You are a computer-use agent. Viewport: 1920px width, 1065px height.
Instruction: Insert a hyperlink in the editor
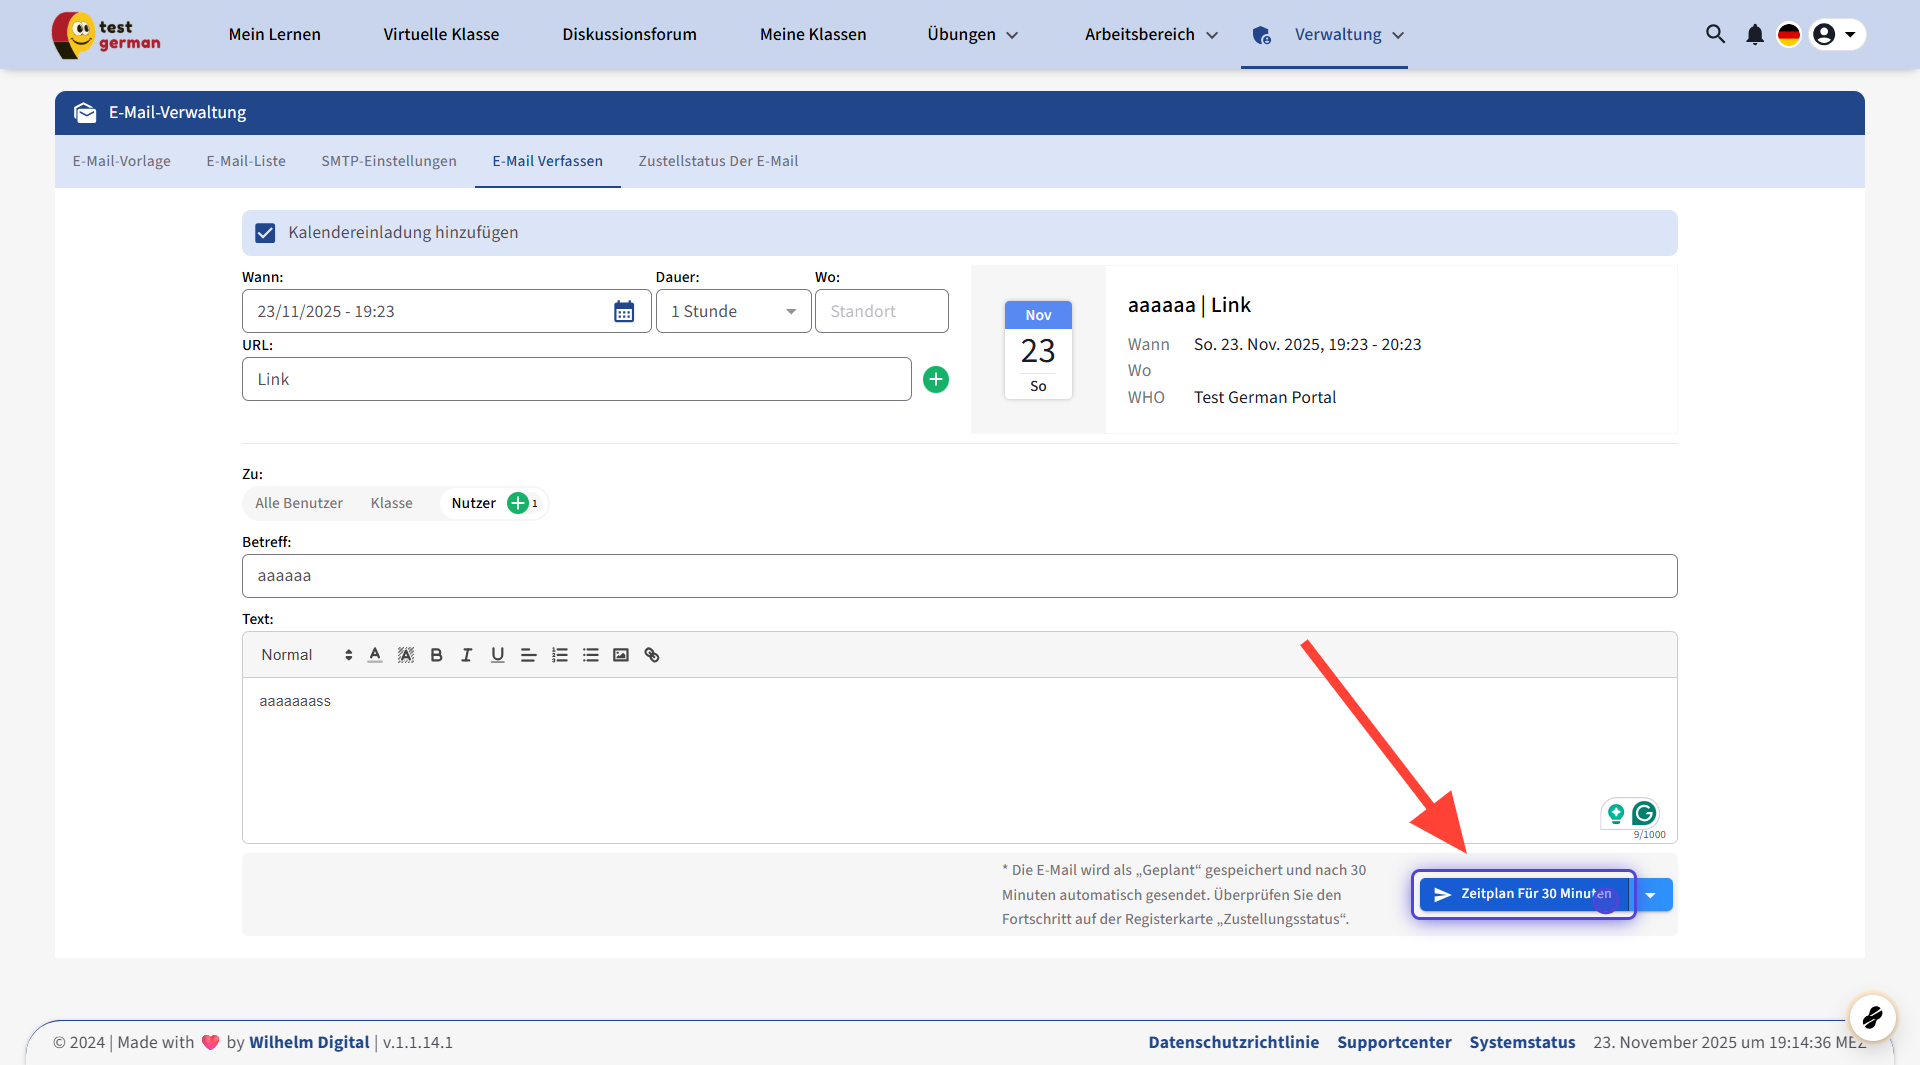(652, 655)
